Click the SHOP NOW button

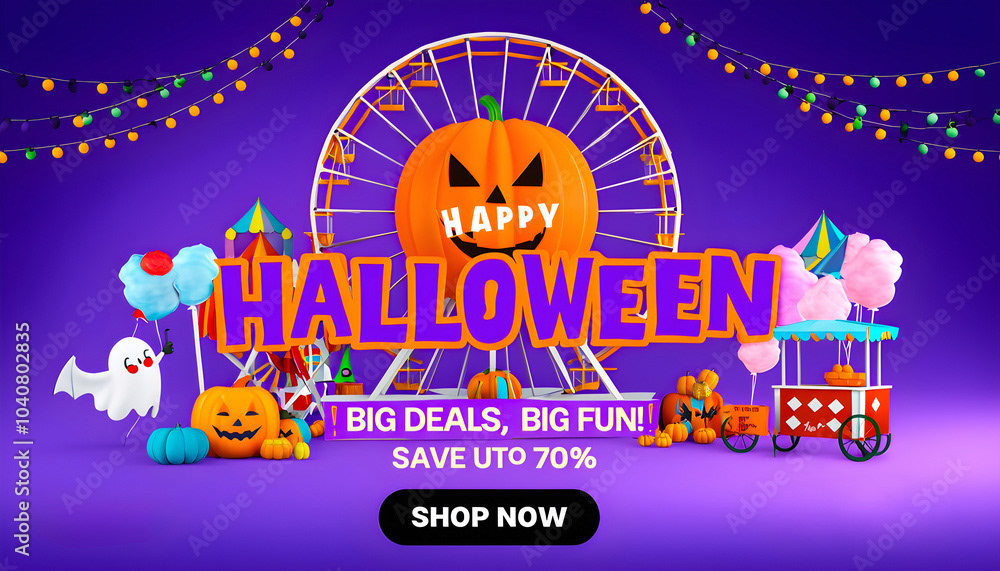(x=489, y=517)
